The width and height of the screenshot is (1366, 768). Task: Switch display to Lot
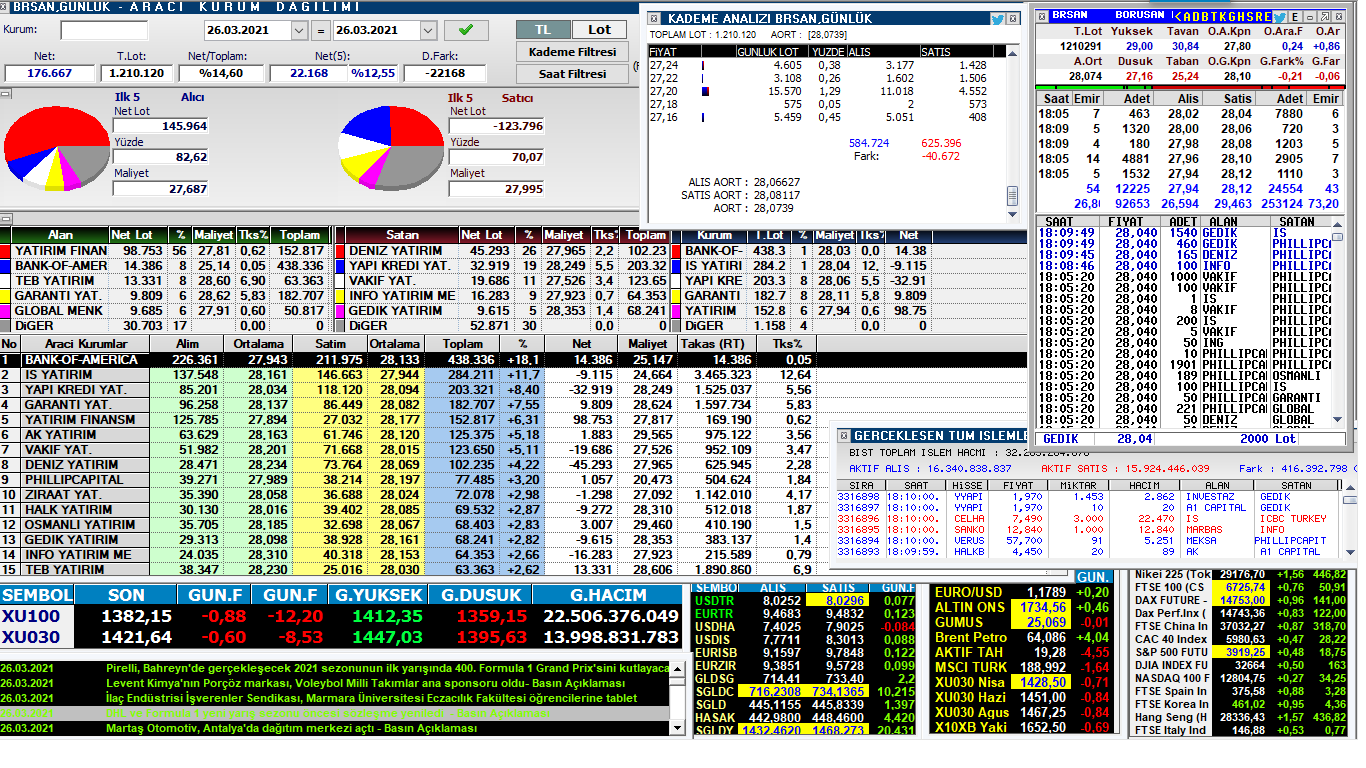[599, 30]
